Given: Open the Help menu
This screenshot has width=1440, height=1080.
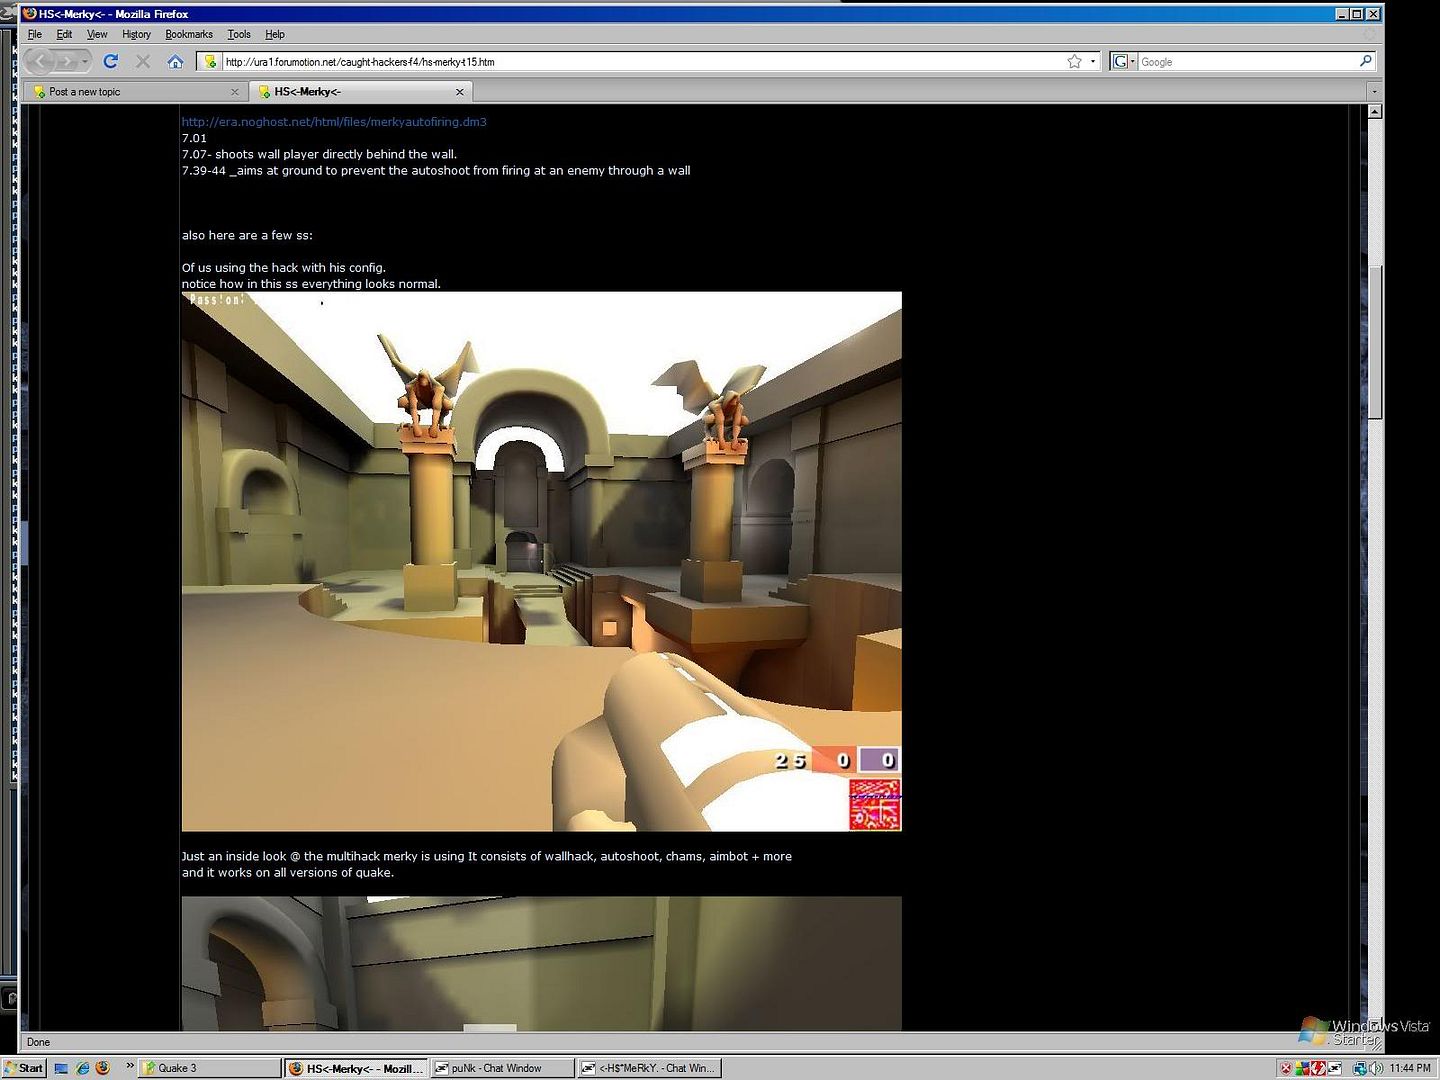Looking at the screenshot, I should click(275, 34).
